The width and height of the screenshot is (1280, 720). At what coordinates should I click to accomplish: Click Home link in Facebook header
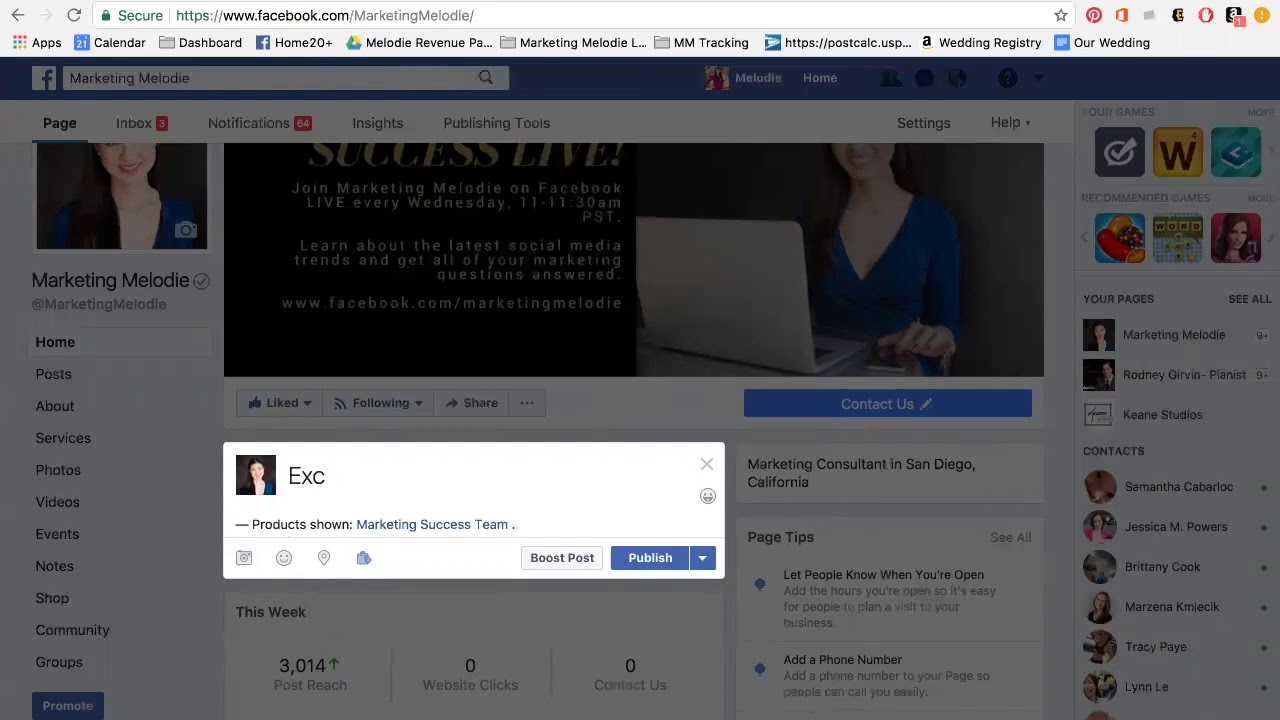(819, 78)
